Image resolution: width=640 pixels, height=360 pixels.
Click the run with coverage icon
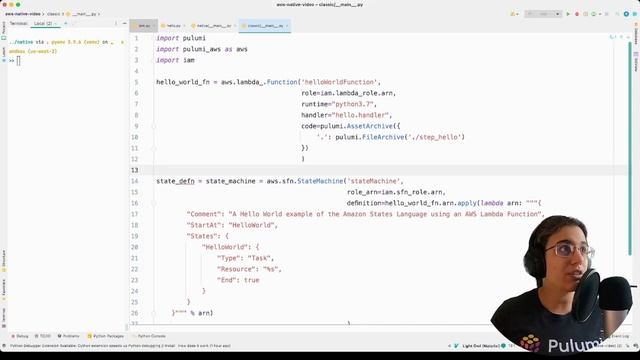[585, 14]
